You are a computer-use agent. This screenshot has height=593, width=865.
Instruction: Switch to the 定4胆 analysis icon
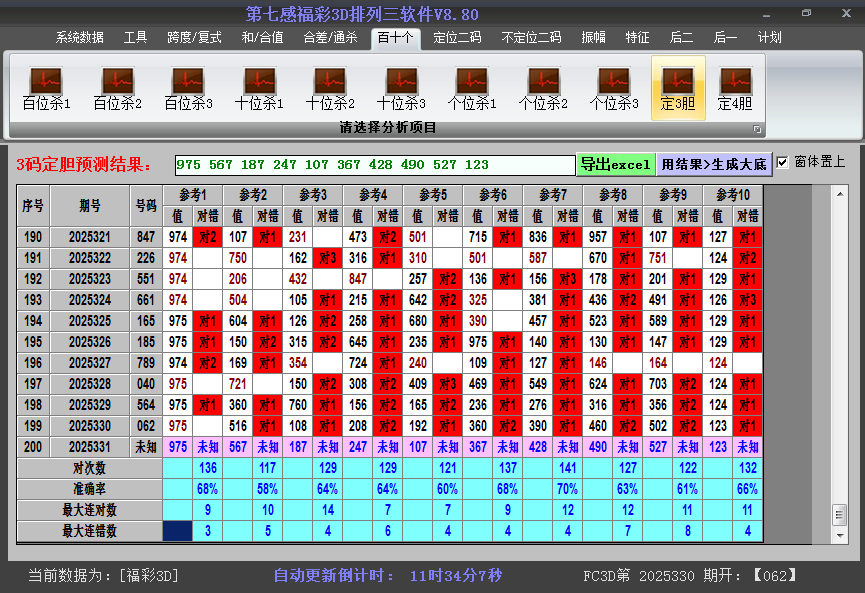pyautogui.click(x=737, y=80)
